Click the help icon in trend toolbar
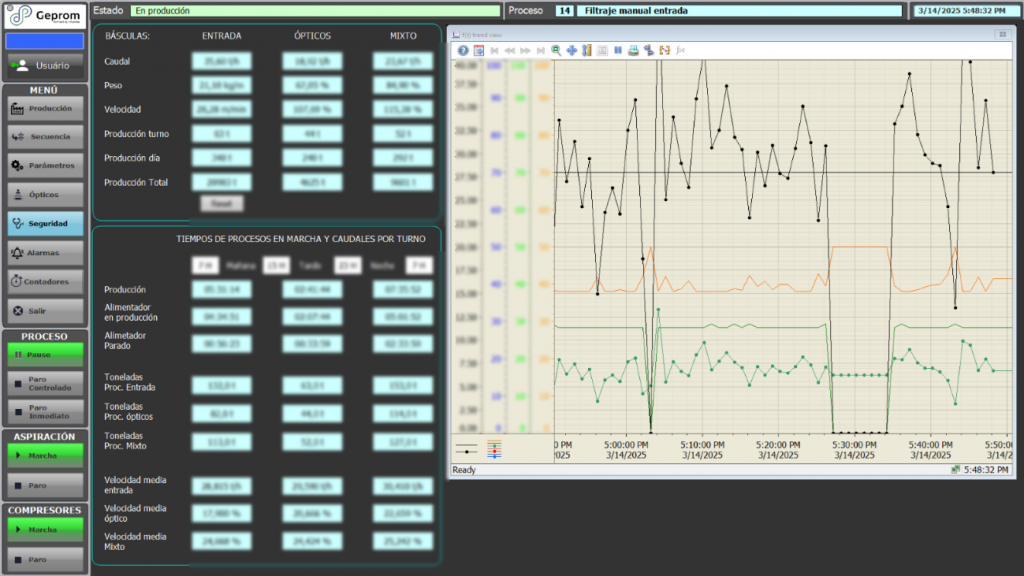The image size is (1024, 576). (x=463, y=50)
